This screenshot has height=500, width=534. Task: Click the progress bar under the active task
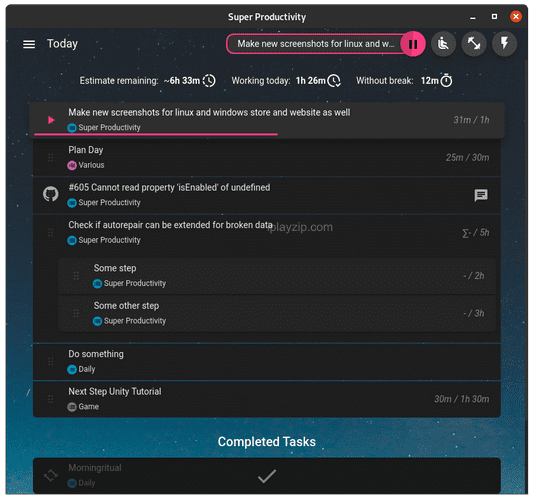point(156,135)
